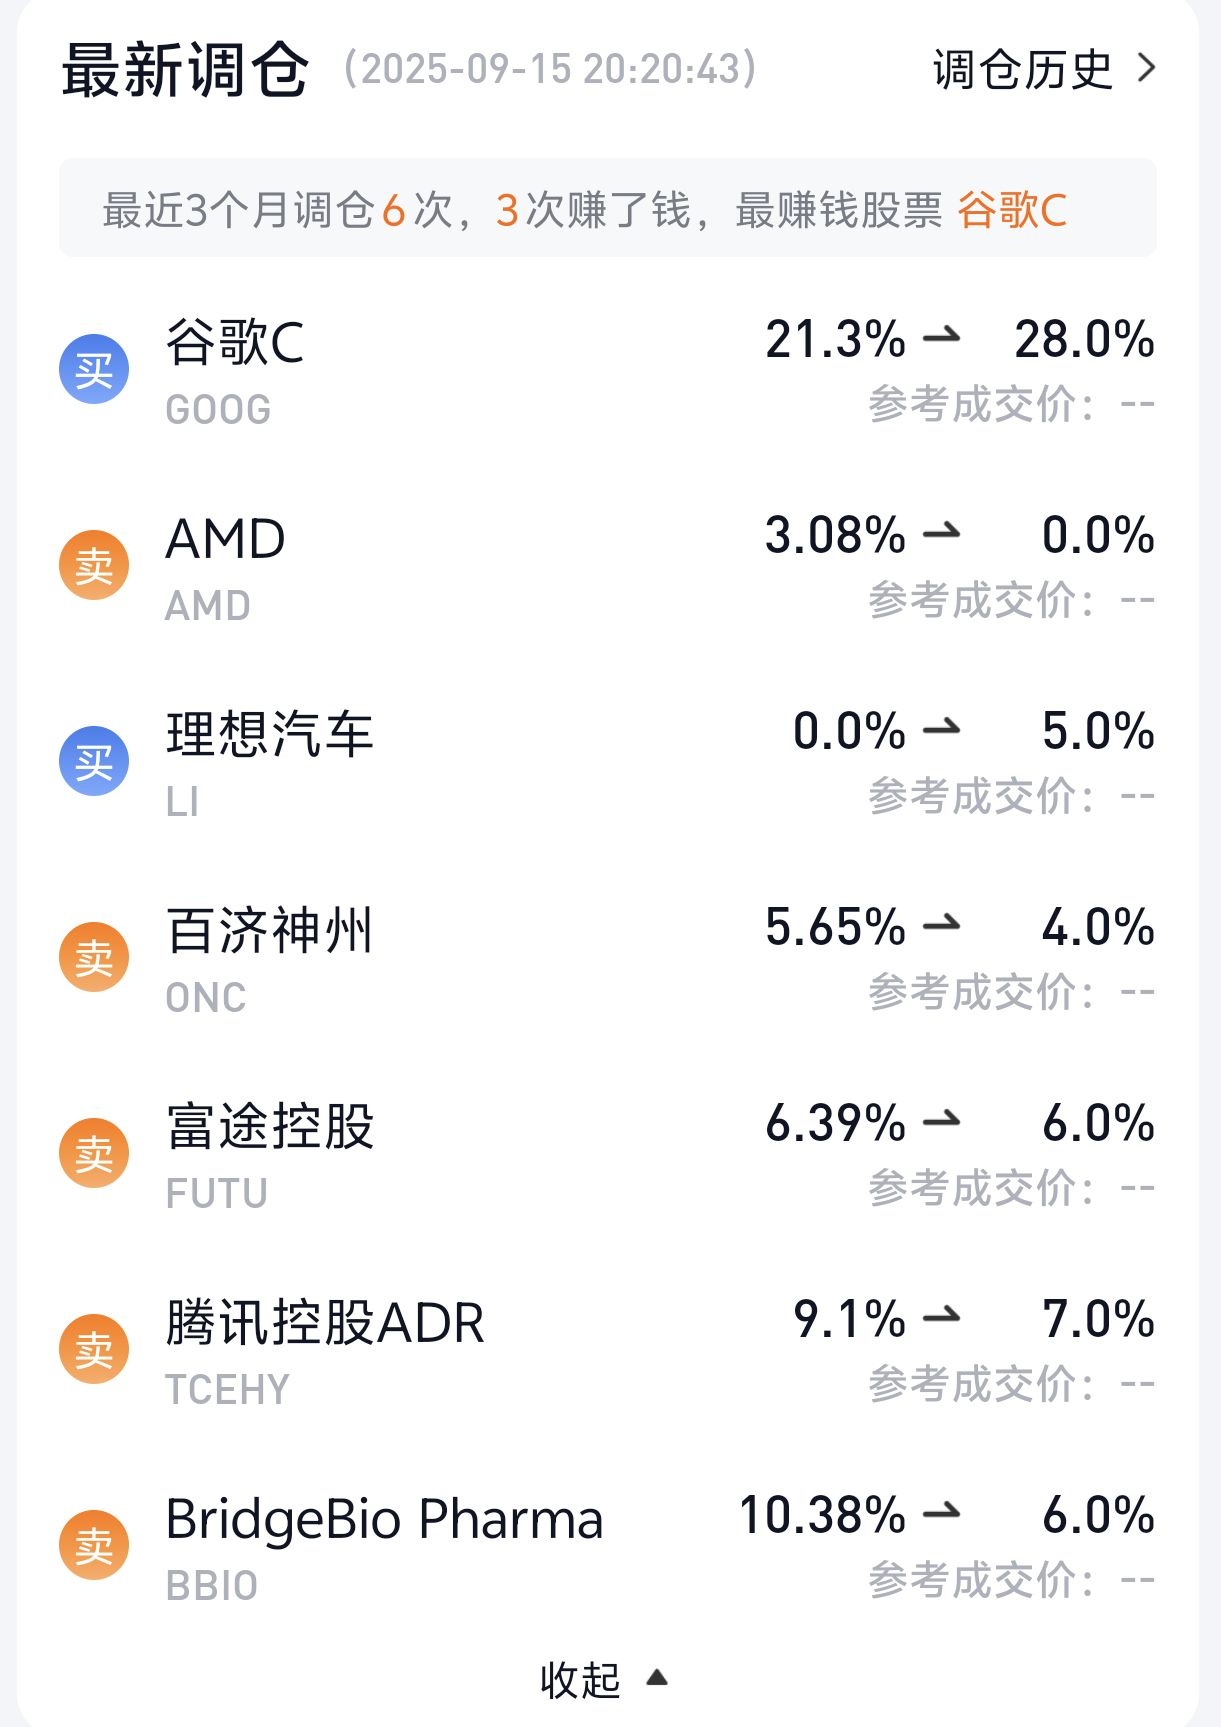The width and height of the screenshot is (1221, 1727).
Task: Click the buy icon beside 理想汽车
Action: [x=94, y=761]
